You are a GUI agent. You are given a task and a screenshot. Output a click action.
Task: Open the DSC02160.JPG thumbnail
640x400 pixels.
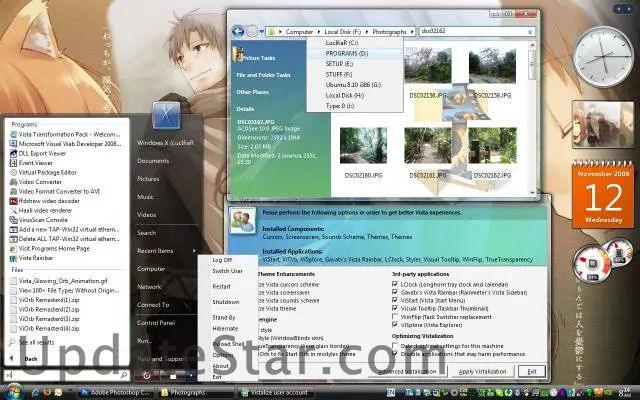[363, 145]
